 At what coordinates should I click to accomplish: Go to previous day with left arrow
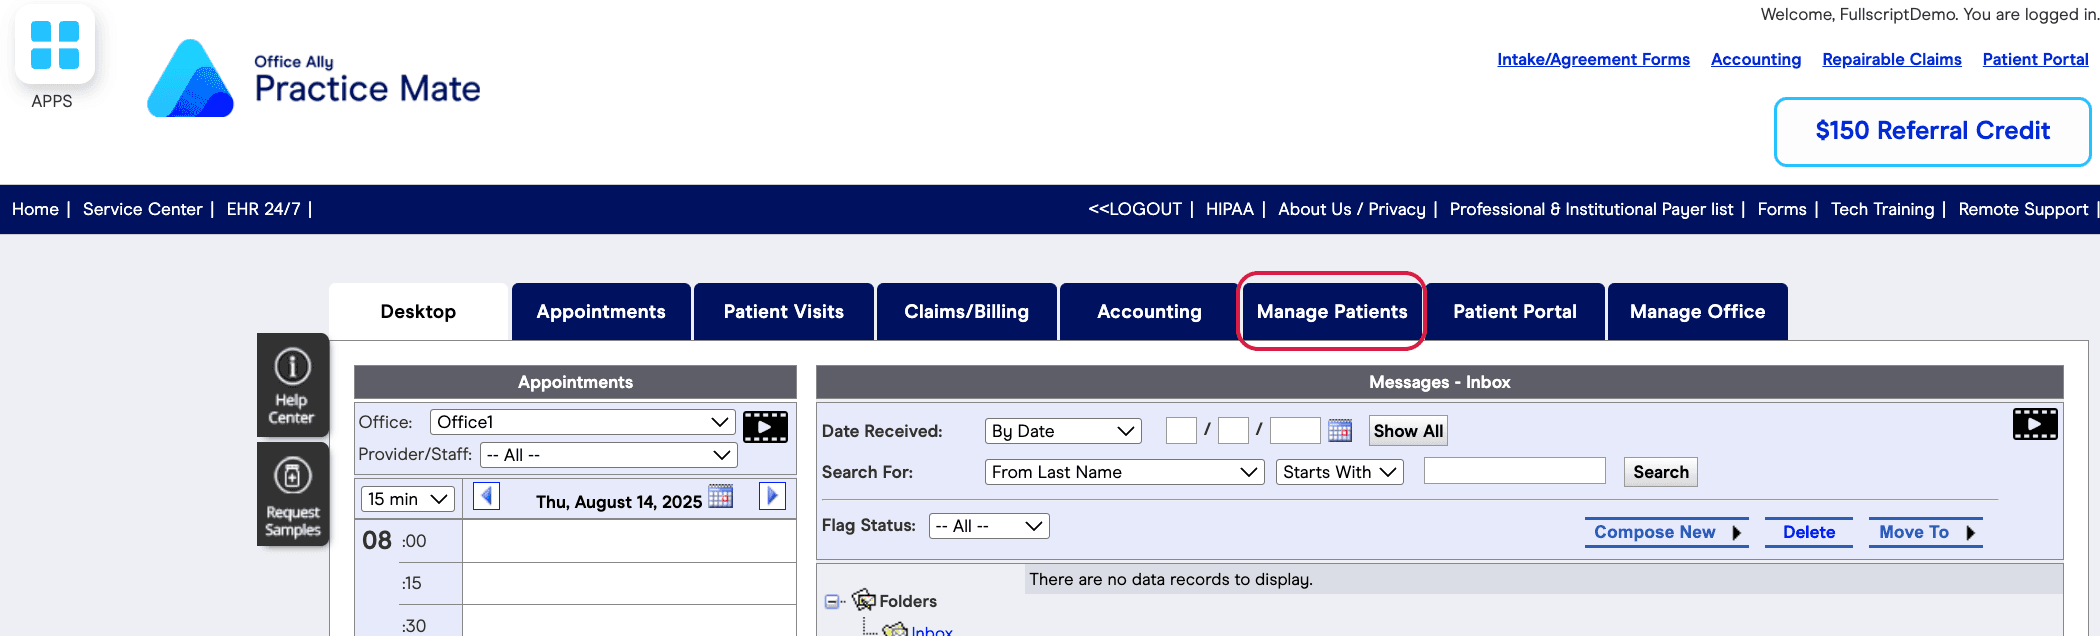[x=486, y=496]
